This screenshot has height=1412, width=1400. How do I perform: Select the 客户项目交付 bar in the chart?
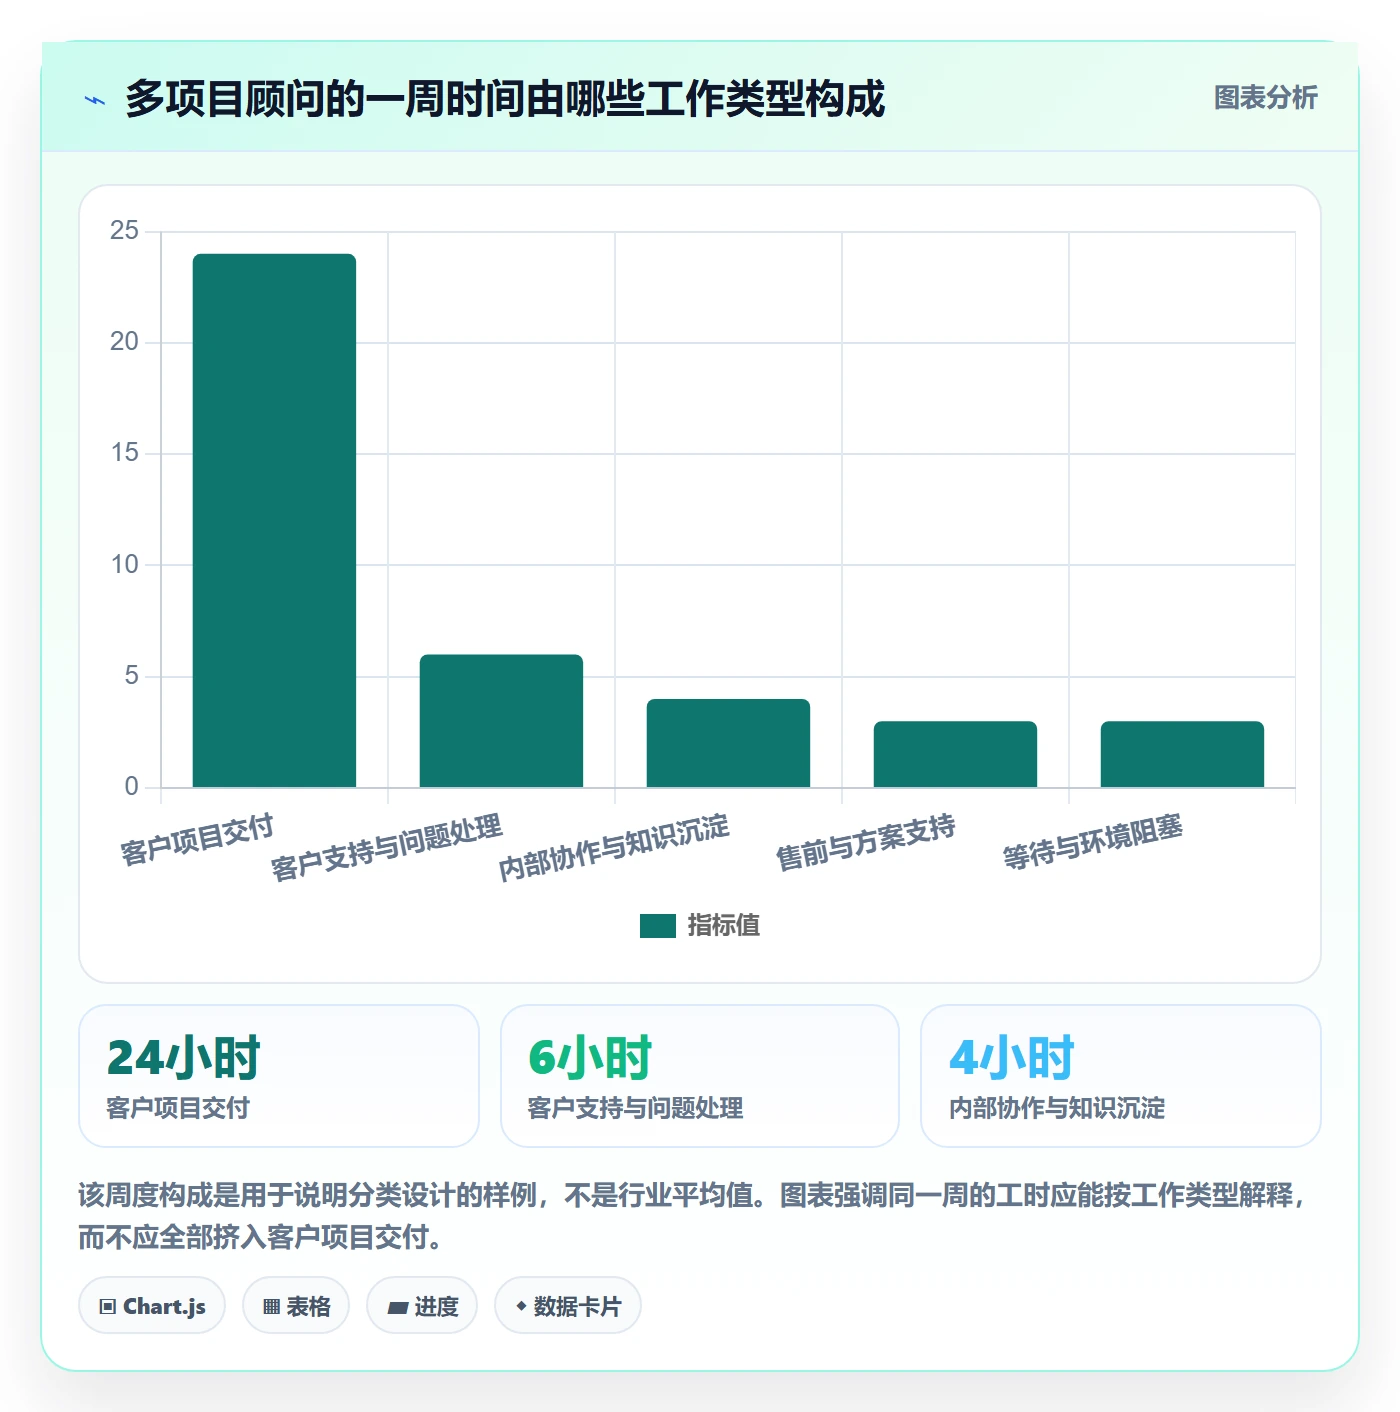(274, 520)
